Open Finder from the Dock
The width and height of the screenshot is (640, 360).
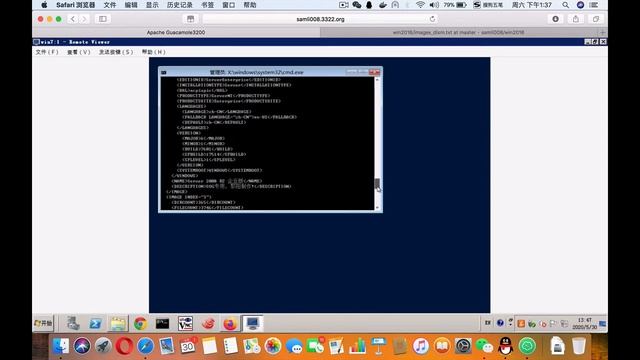point(61,346)
